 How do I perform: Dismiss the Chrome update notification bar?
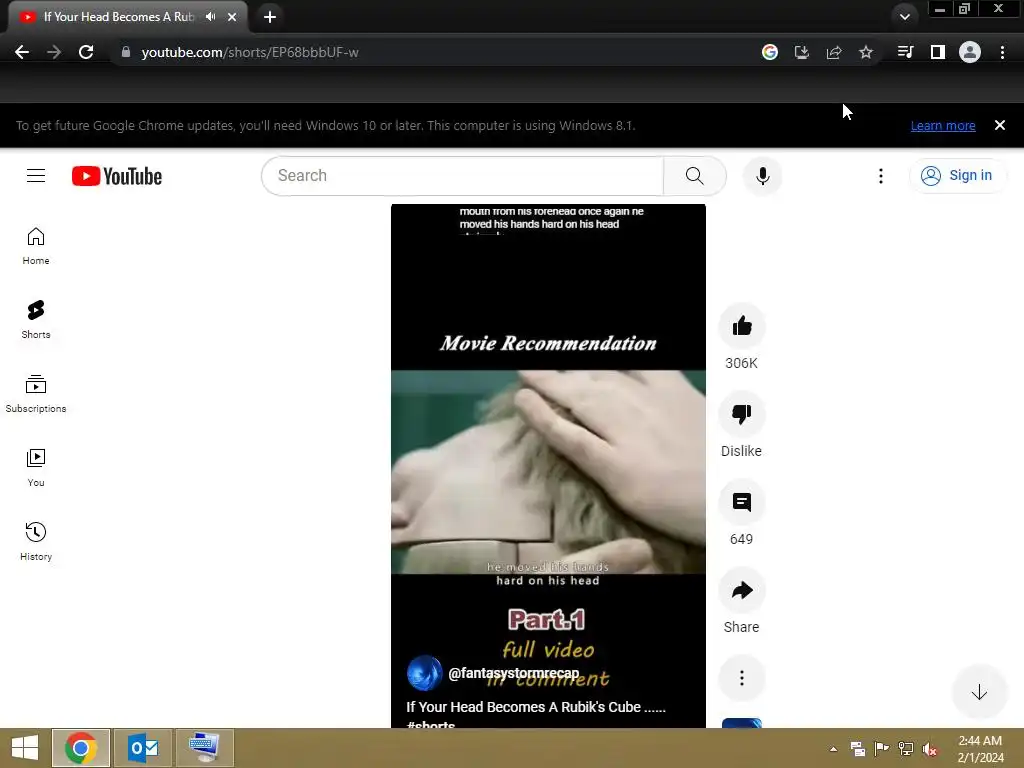coord(999,125)
